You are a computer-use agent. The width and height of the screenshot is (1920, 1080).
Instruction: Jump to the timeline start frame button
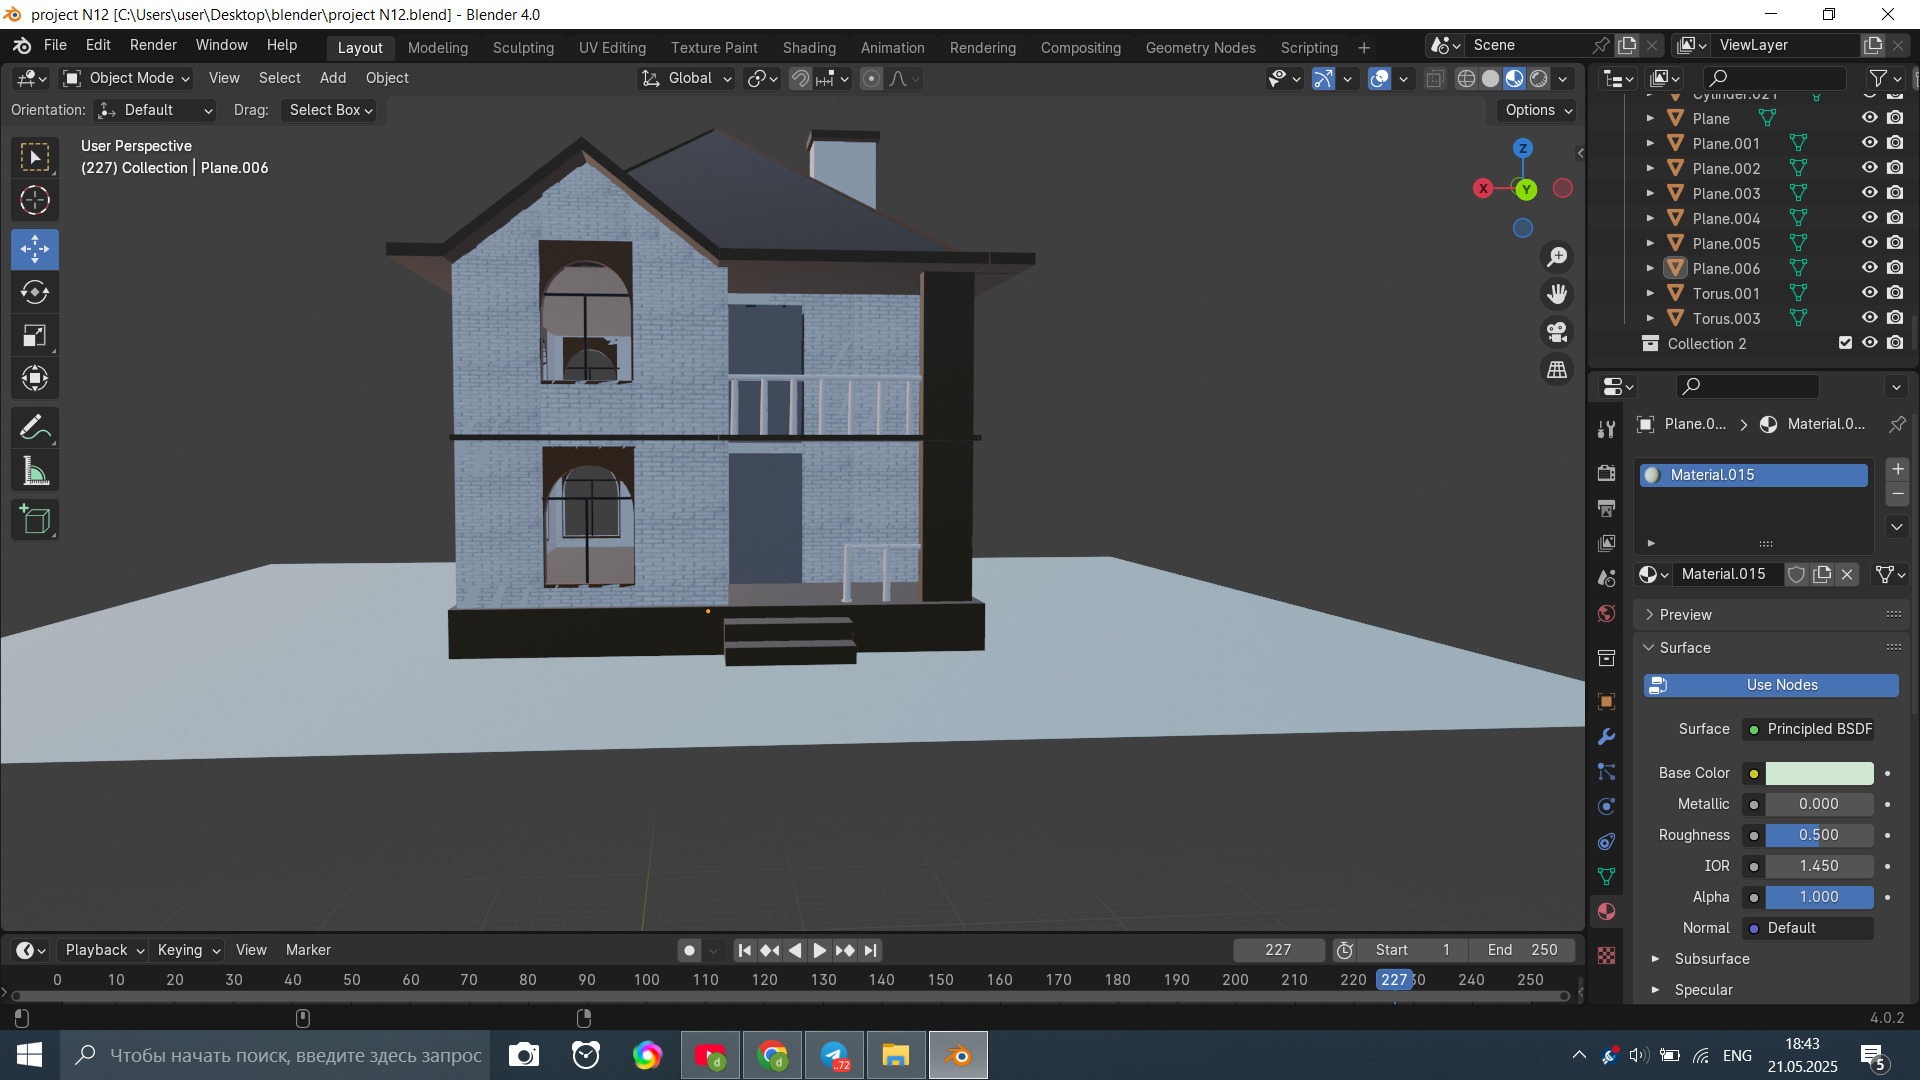744,950
